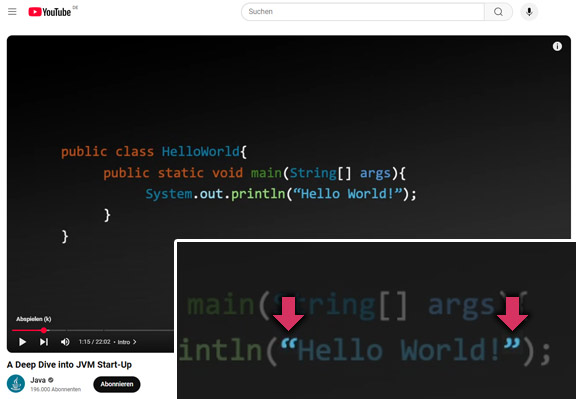The image size is (576, 399).
Task: Click into the Suchen search field
Action: tap(363, 12)
